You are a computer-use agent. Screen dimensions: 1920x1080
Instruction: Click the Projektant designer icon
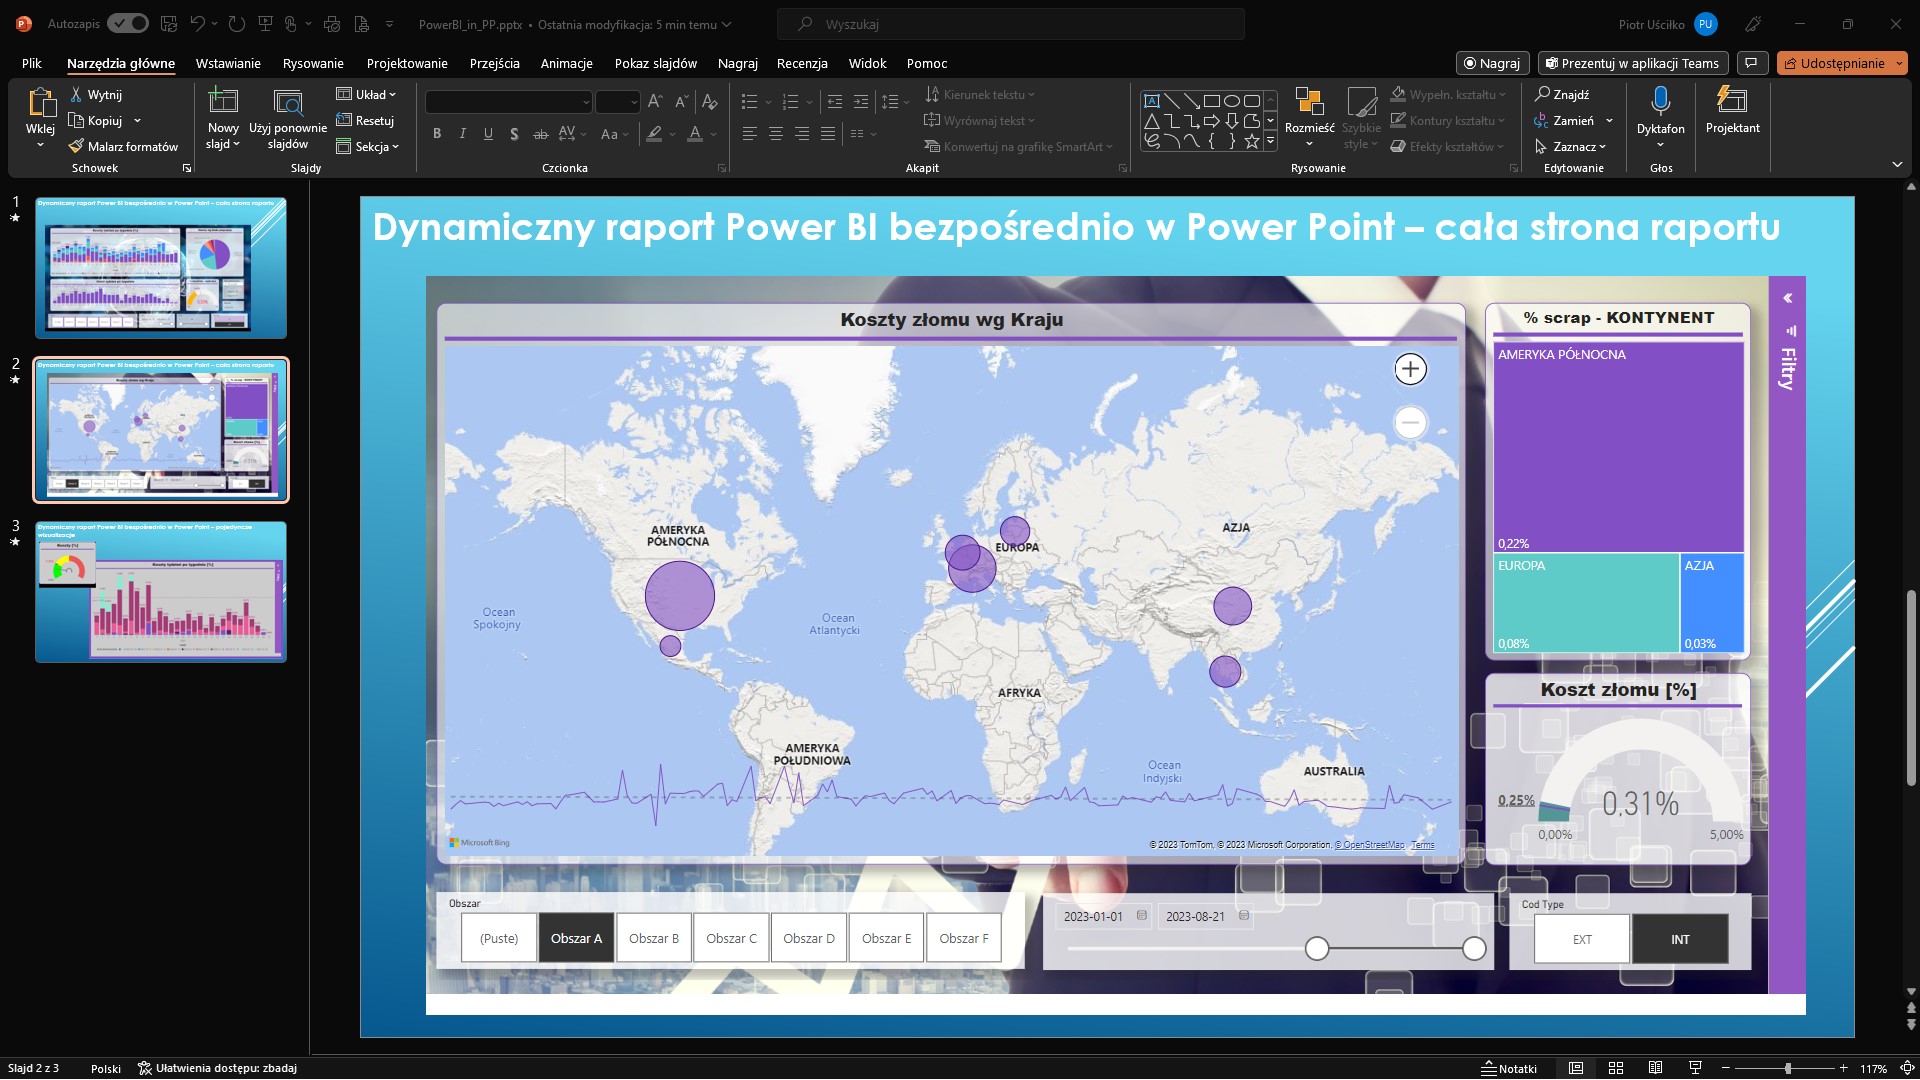click(1732, 101)
